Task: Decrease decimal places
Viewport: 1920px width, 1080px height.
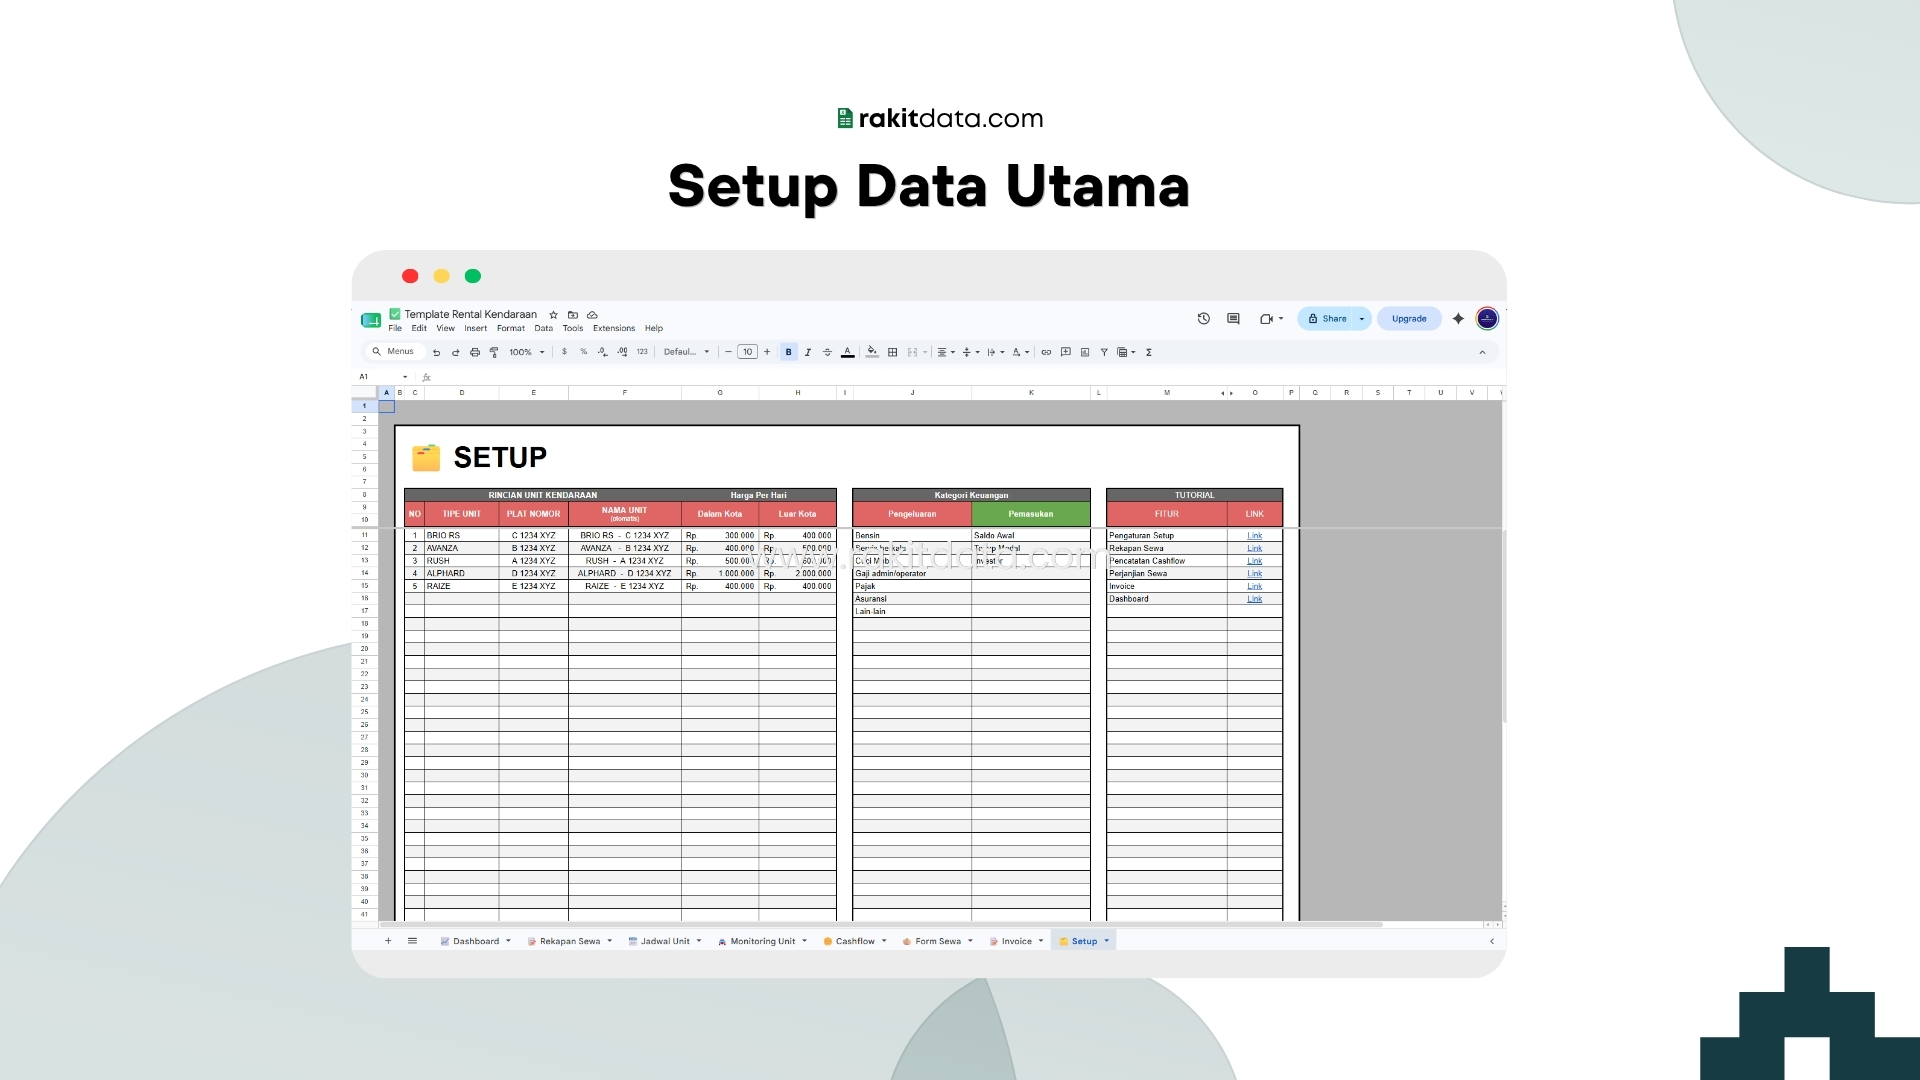Action: tap(602, 352)
